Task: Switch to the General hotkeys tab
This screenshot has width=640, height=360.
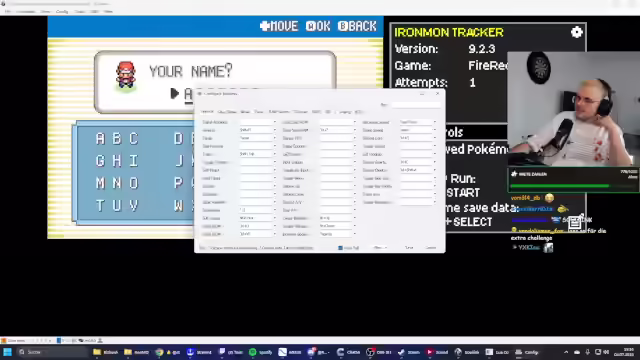Action: (x=207, y=111)
